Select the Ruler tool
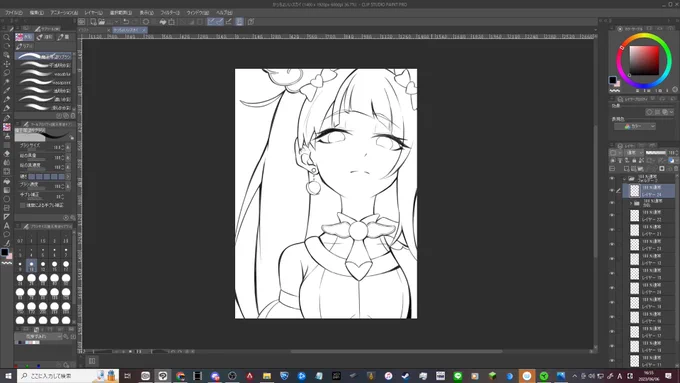 (7, 216)
